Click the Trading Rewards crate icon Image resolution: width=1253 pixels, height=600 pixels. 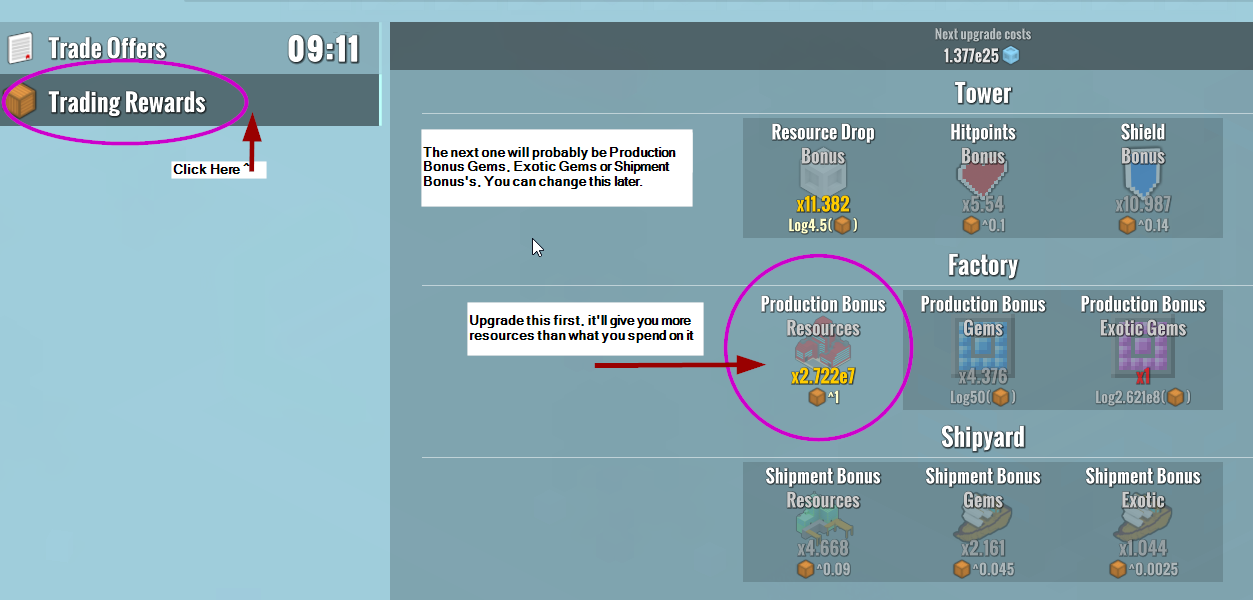21,101
